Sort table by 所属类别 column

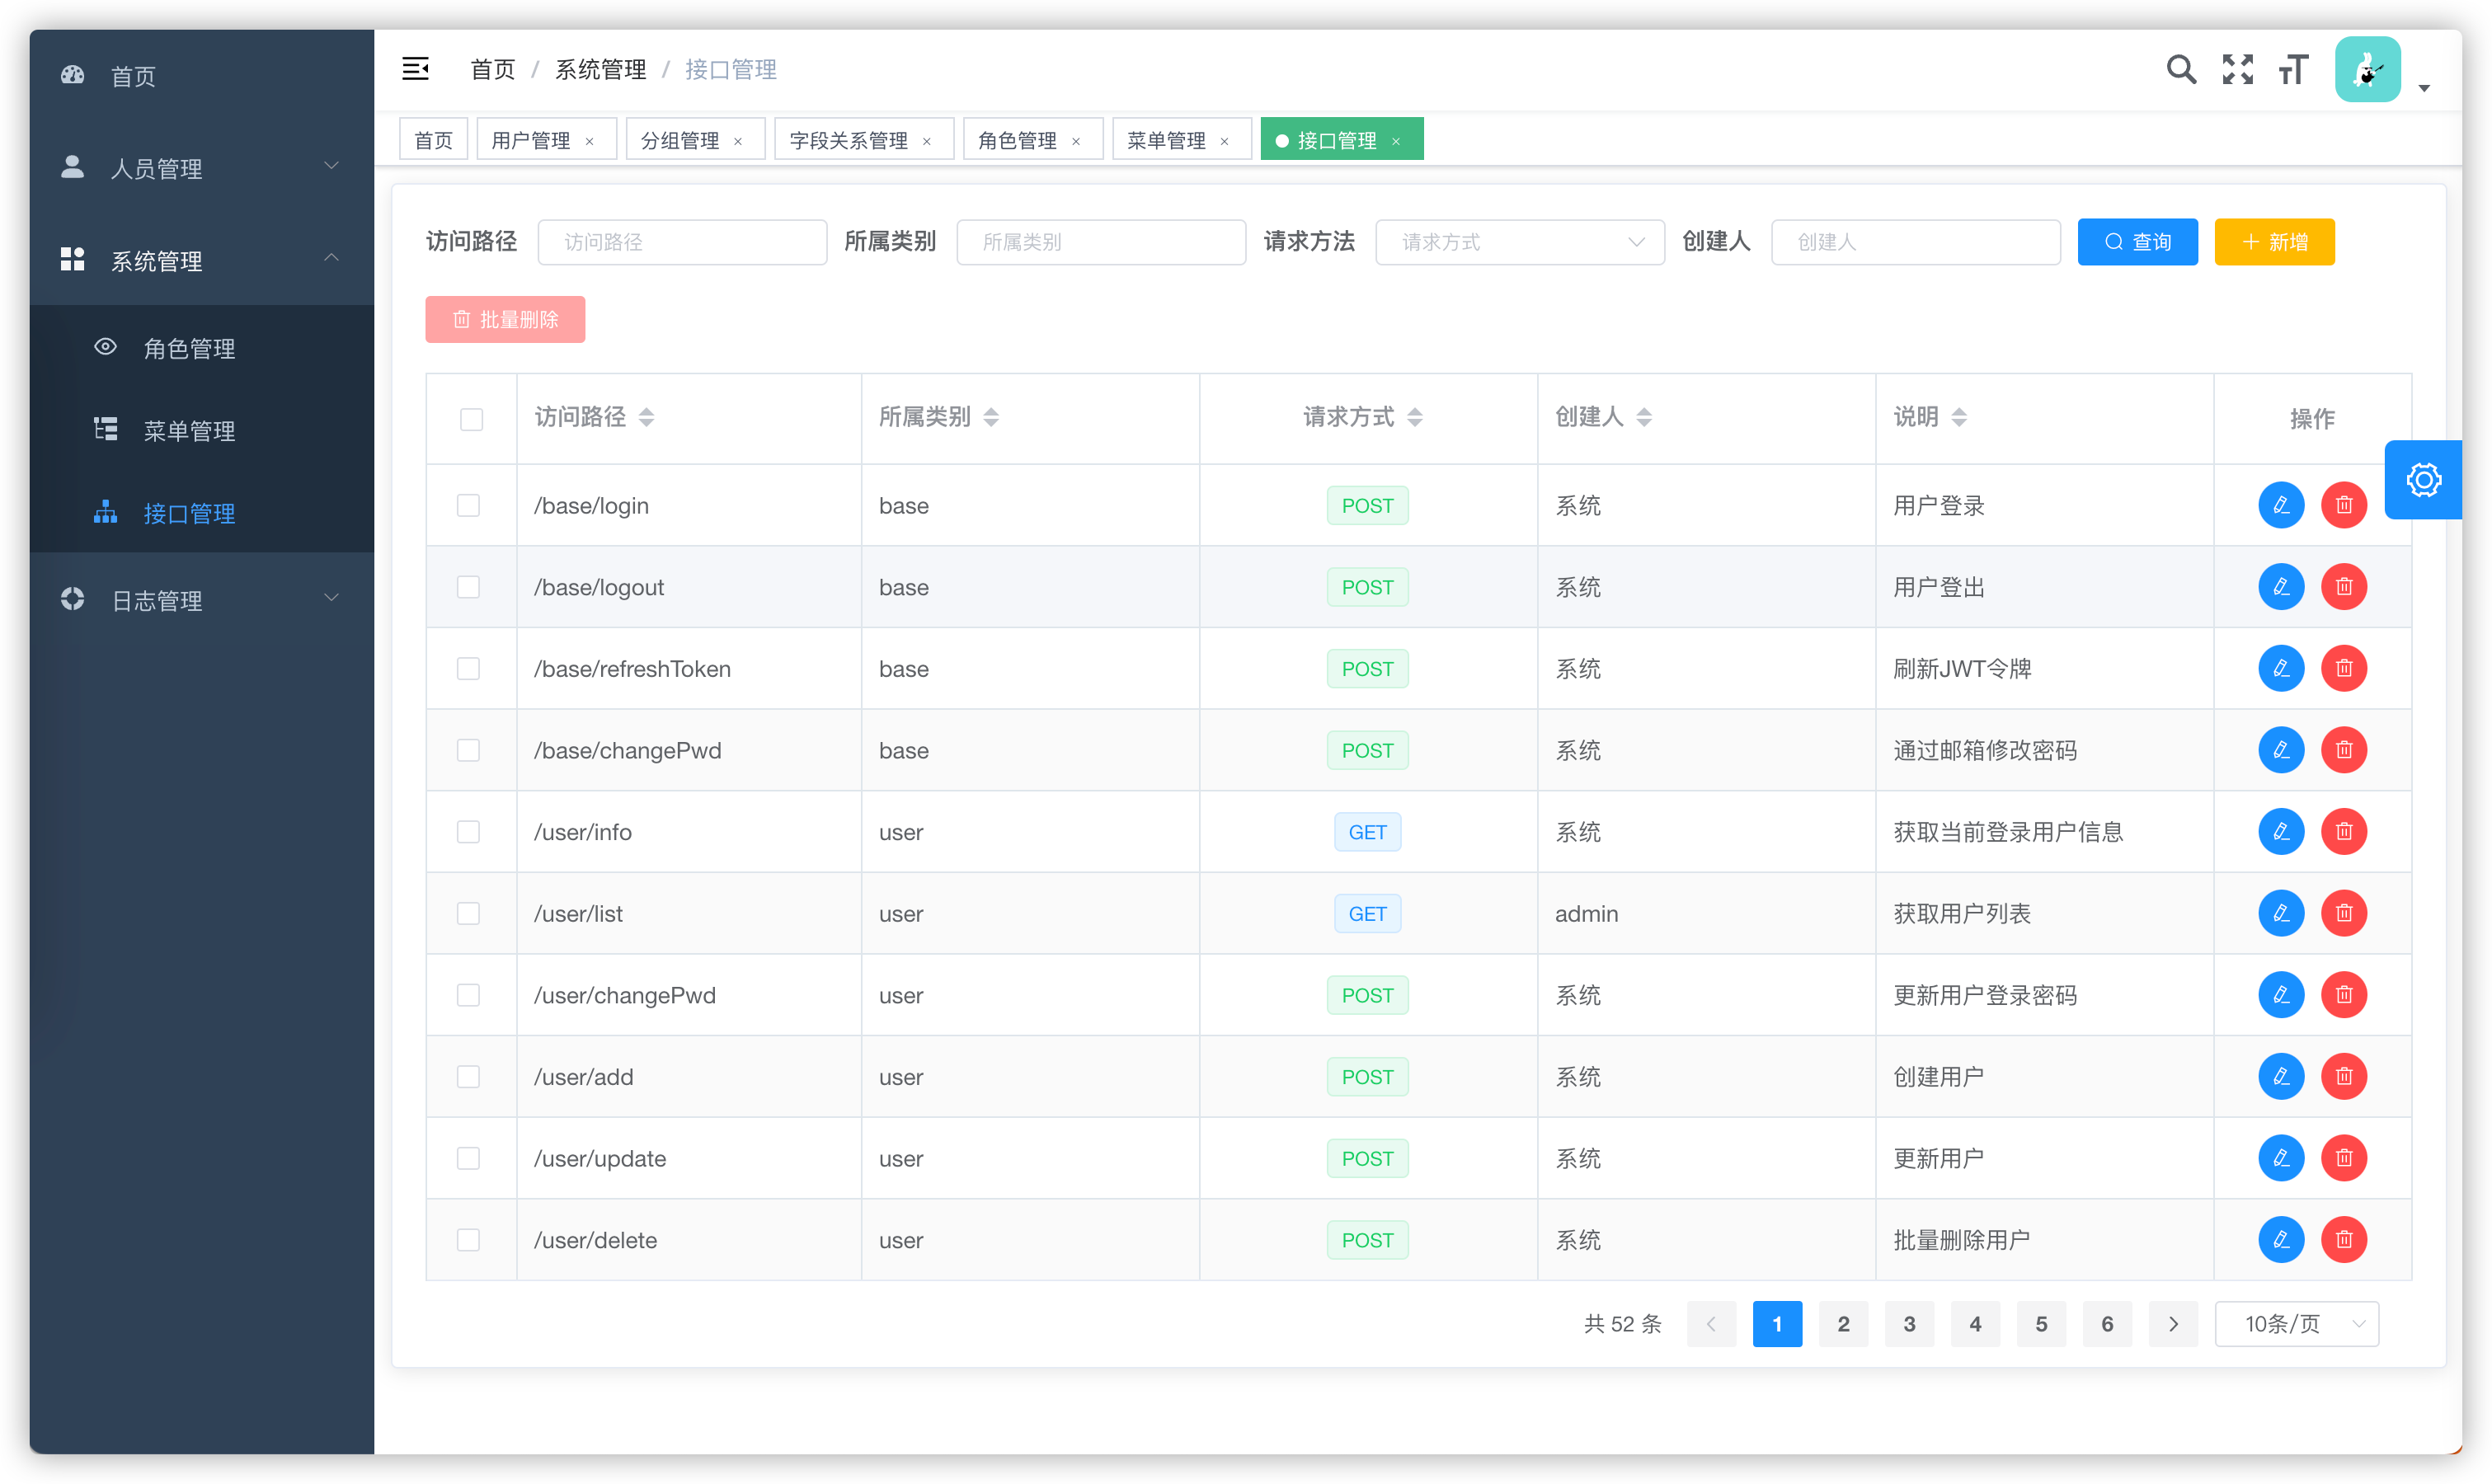pyautogui.click(x=990, y=417)
